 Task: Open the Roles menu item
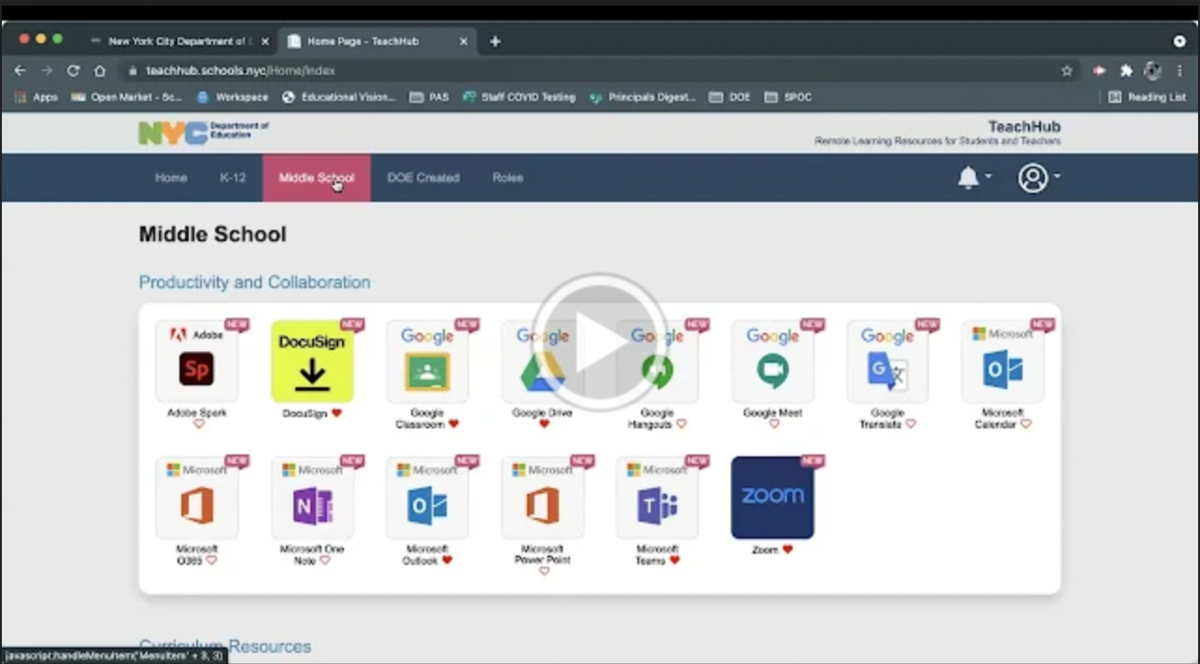(x=508, y=178)
